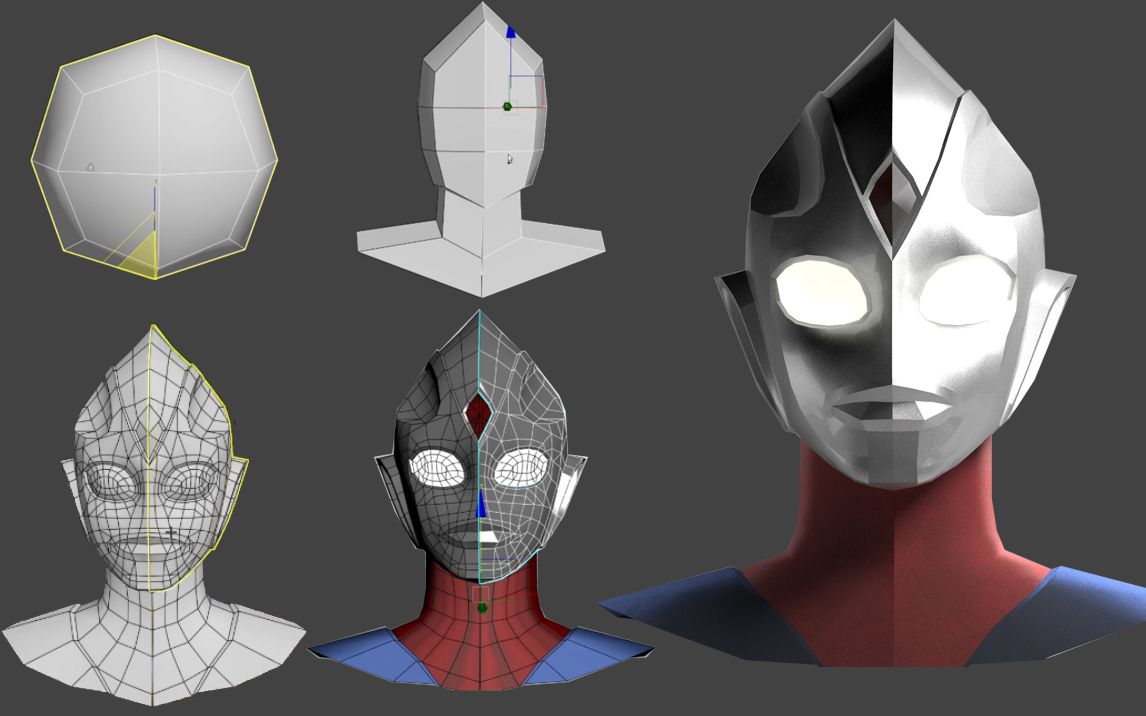Click the blue Z-axis arrow on blocky head gizmo
The height and width of the screenshot is (716, 1146).
511,32
